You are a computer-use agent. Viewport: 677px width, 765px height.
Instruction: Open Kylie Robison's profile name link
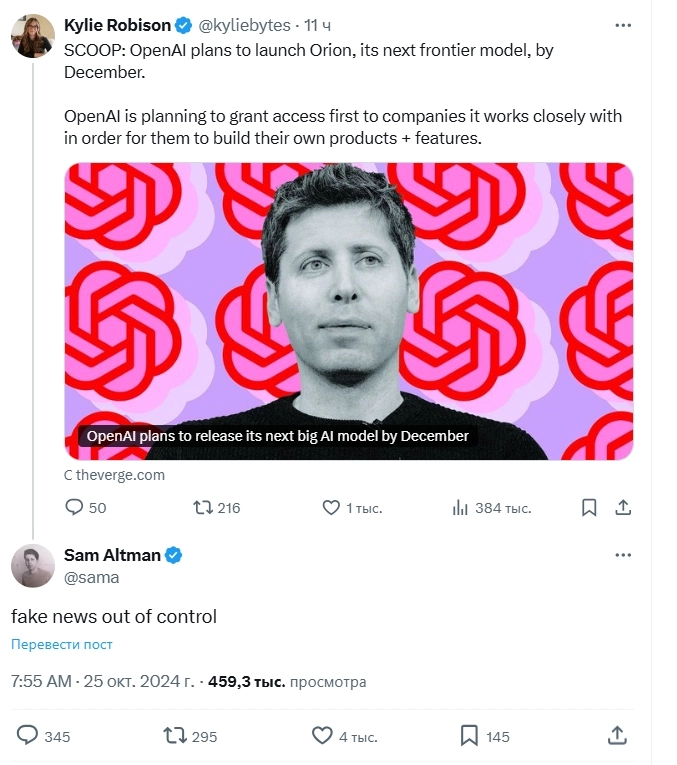click(x=117, y=25)
